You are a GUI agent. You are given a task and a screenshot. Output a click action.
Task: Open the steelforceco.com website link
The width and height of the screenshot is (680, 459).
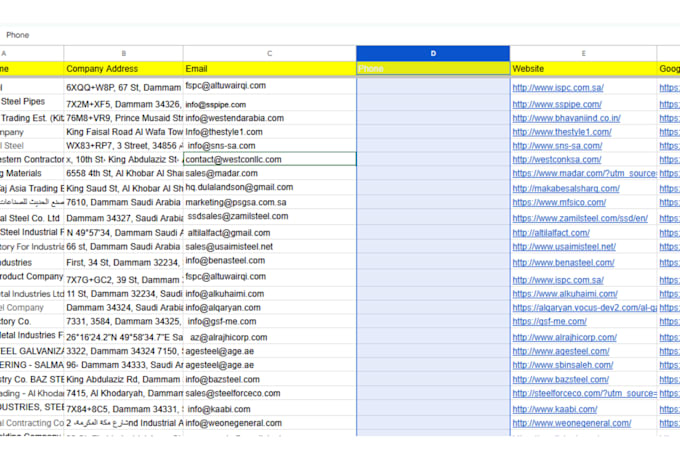click(584, 393)
